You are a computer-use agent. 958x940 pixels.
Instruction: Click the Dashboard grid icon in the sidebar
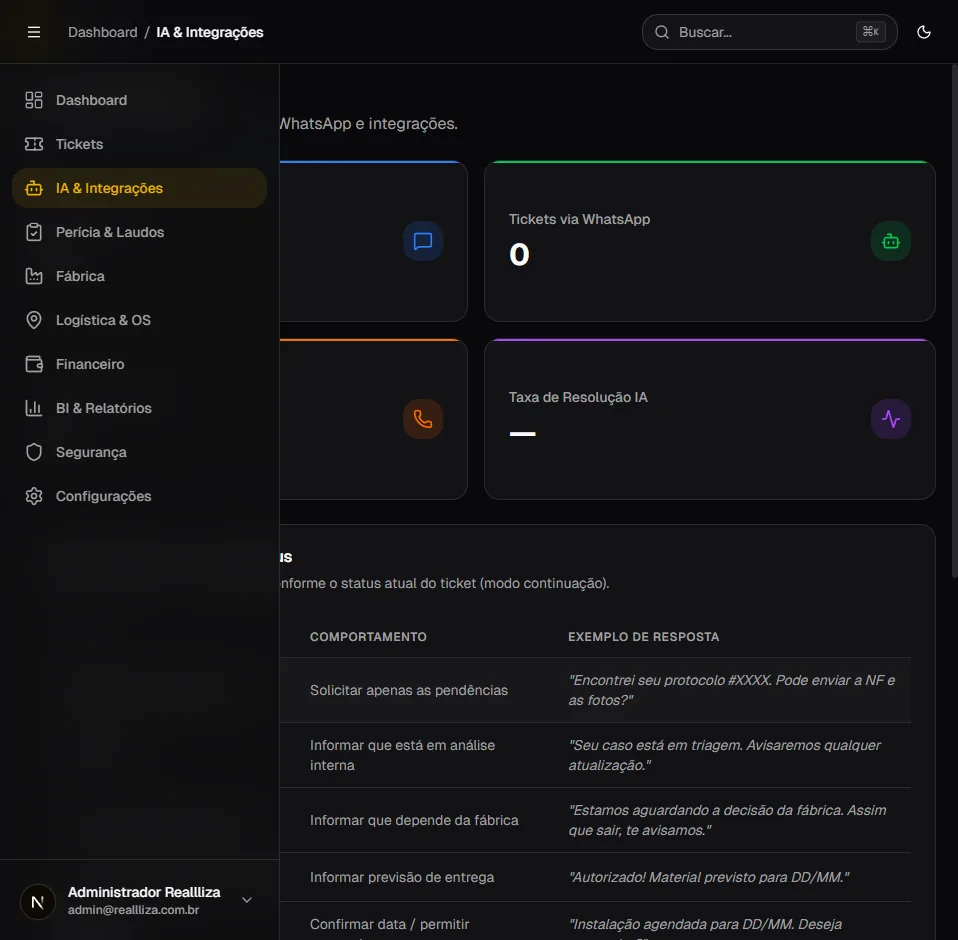pos(34,100)
